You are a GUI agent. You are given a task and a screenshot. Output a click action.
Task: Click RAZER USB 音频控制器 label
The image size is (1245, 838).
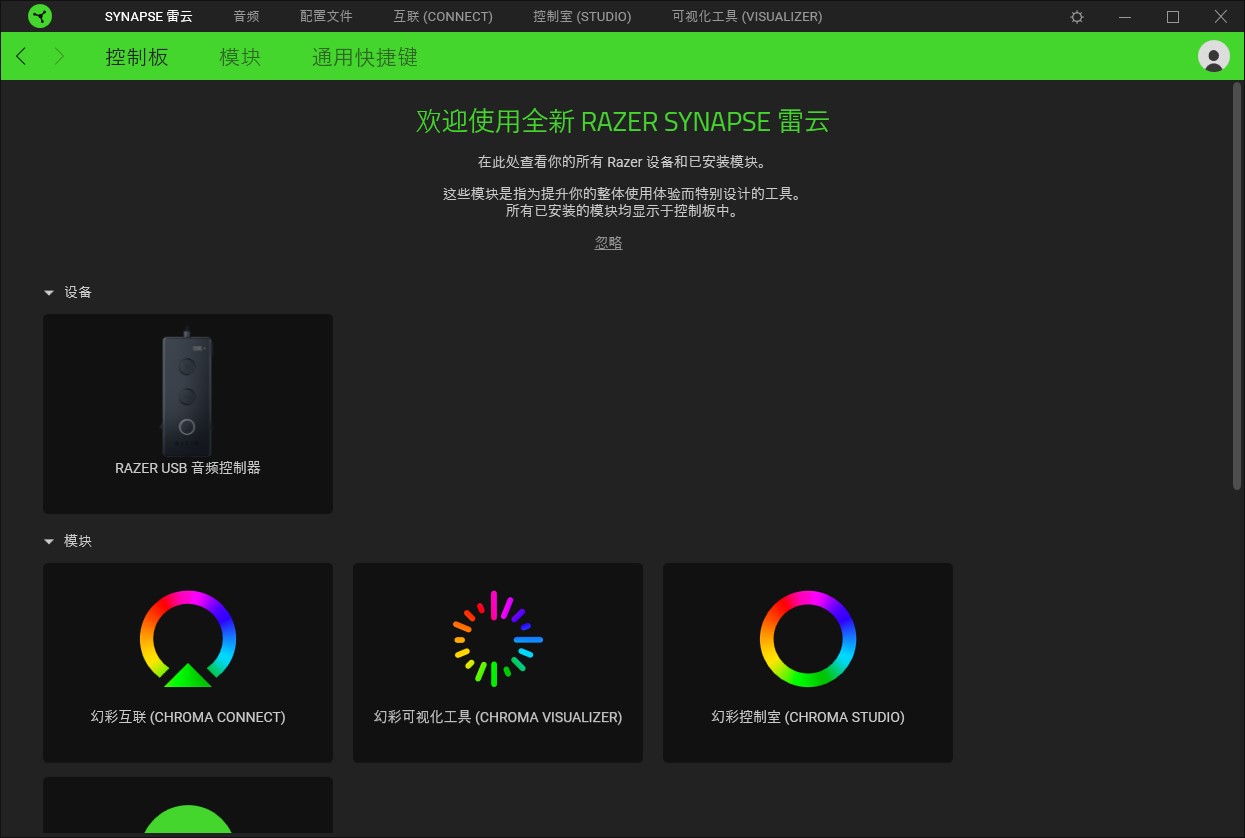click(188, 468)
